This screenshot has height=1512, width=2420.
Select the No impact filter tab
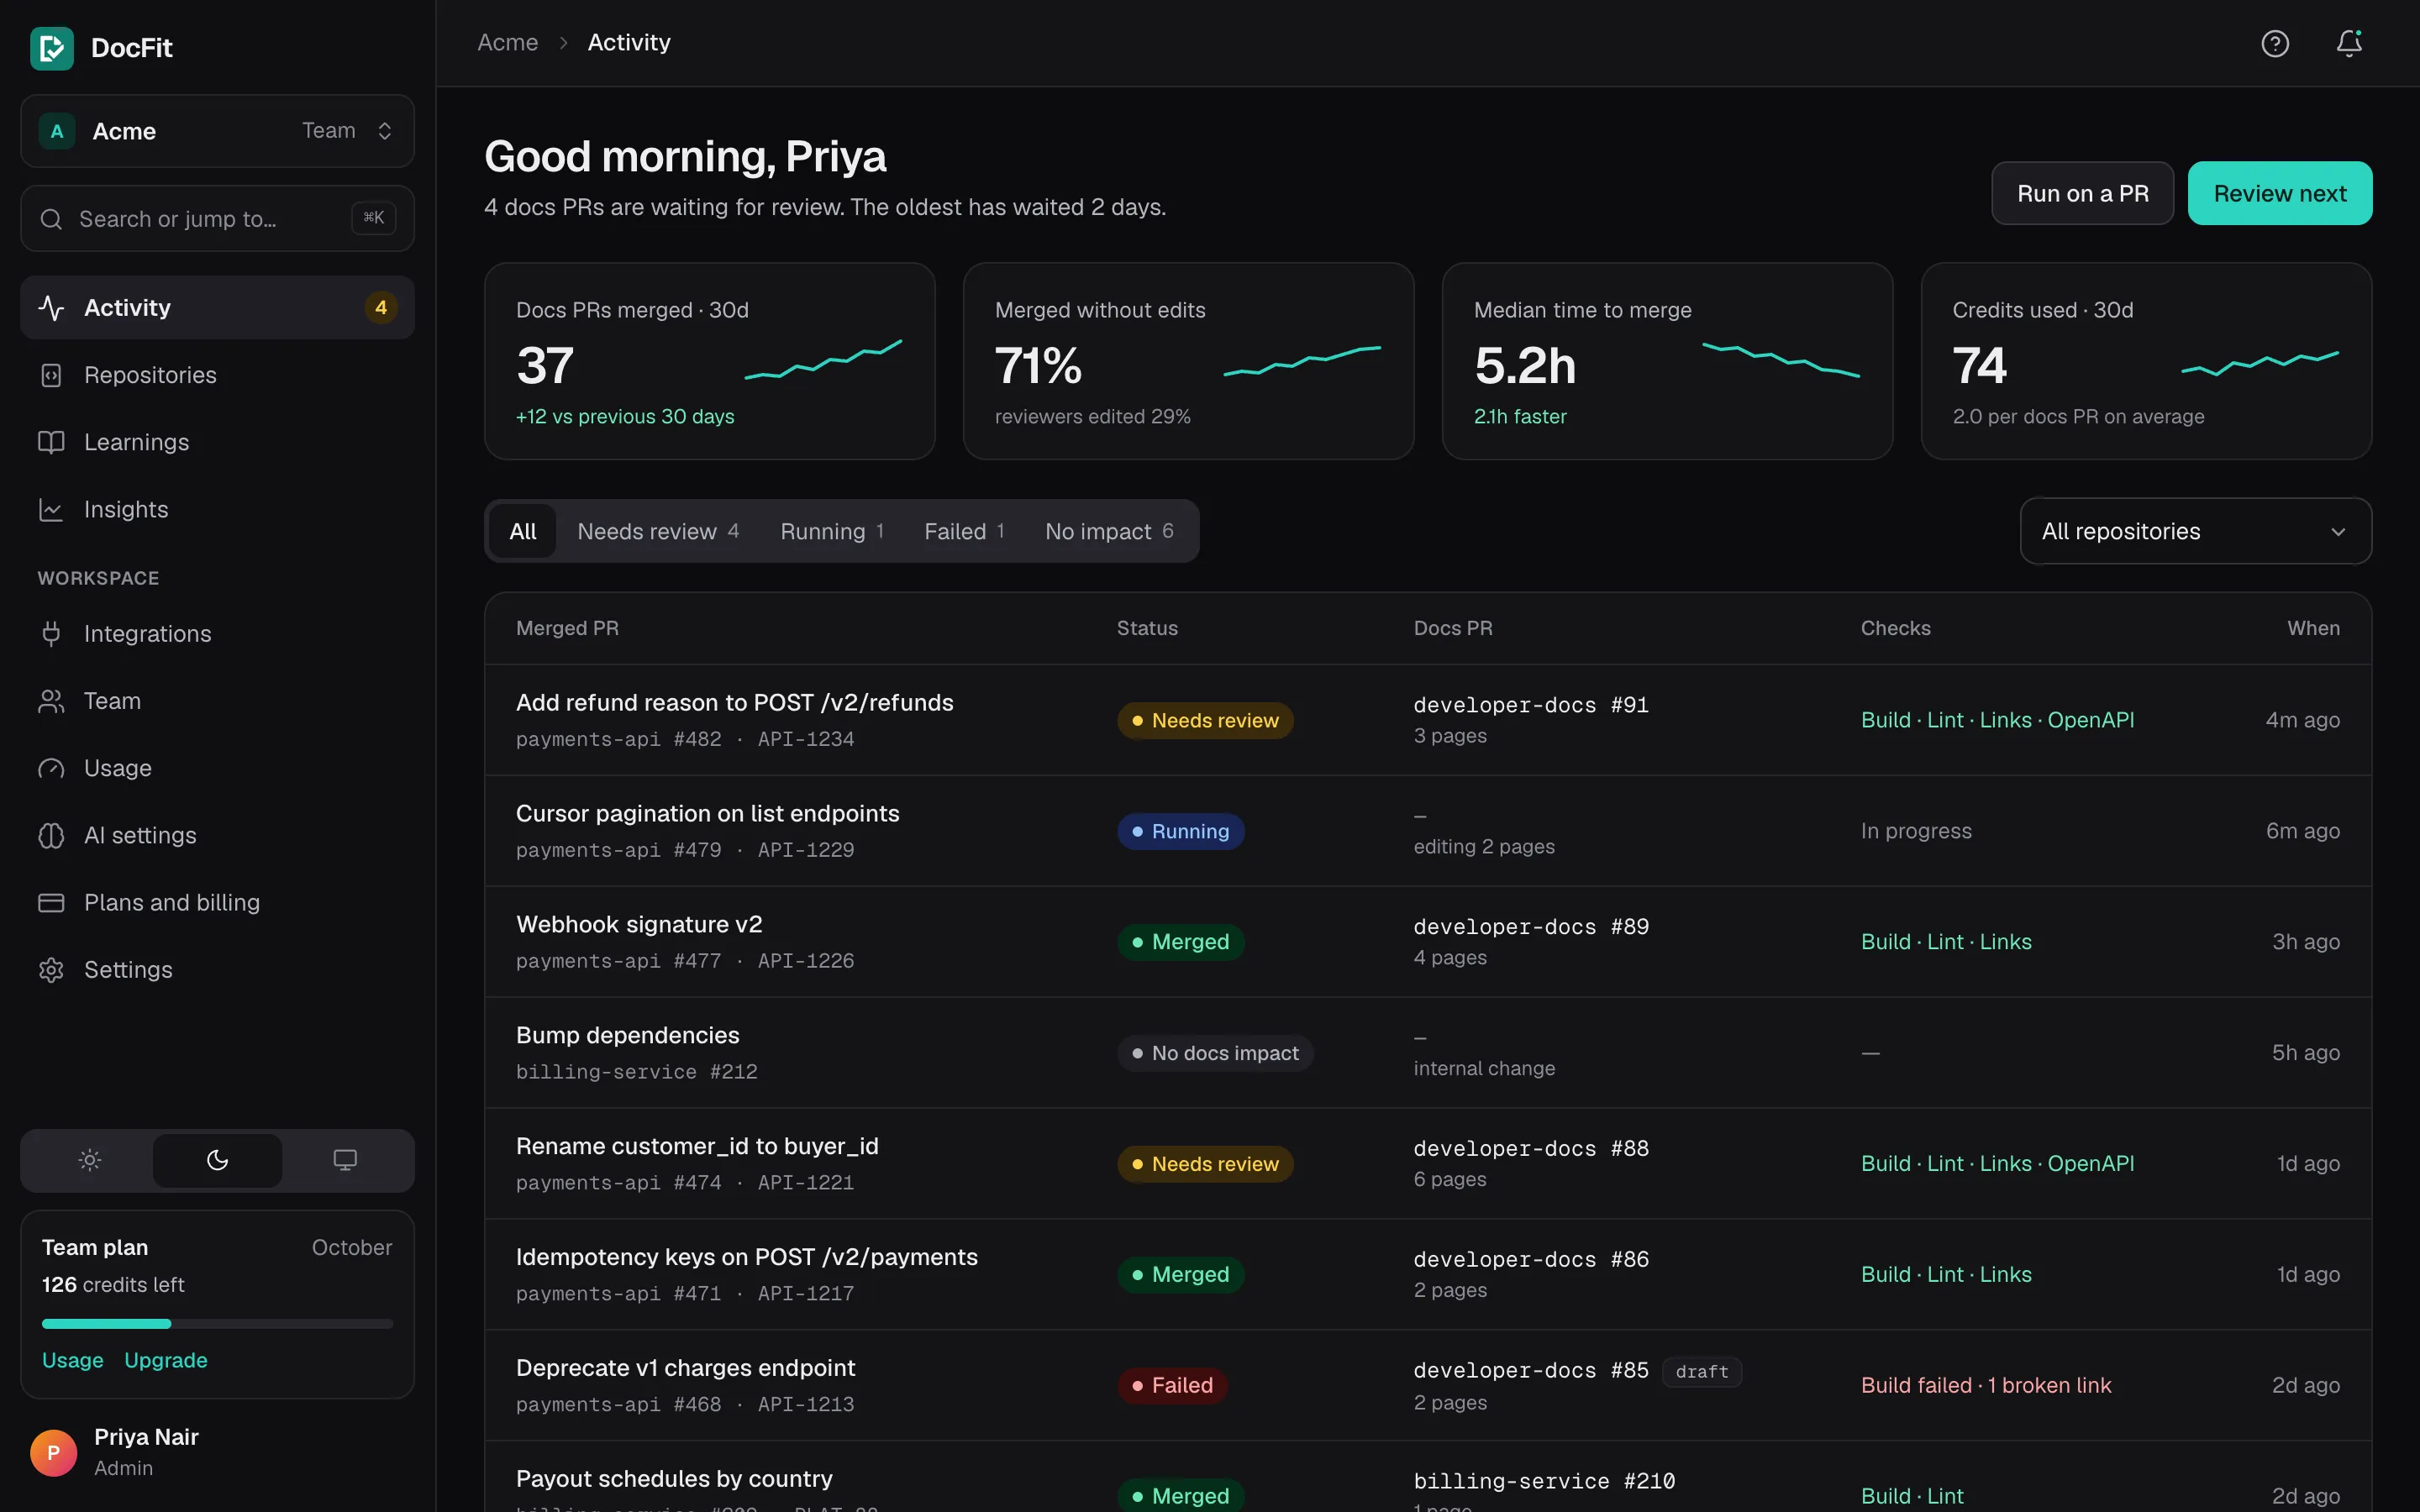(1109, 531)
